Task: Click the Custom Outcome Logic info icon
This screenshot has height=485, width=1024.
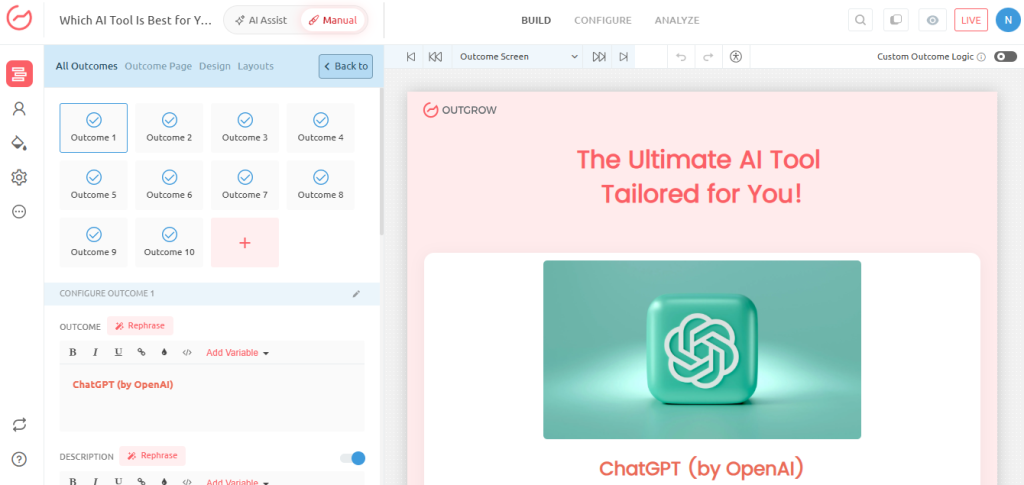Action: [981, 57]
